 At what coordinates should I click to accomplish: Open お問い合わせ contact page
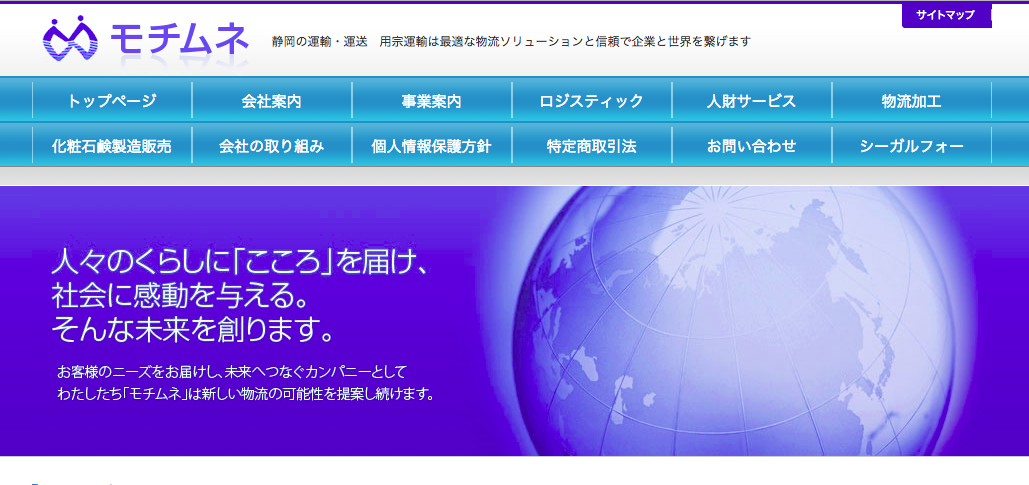tap(751, 146)
